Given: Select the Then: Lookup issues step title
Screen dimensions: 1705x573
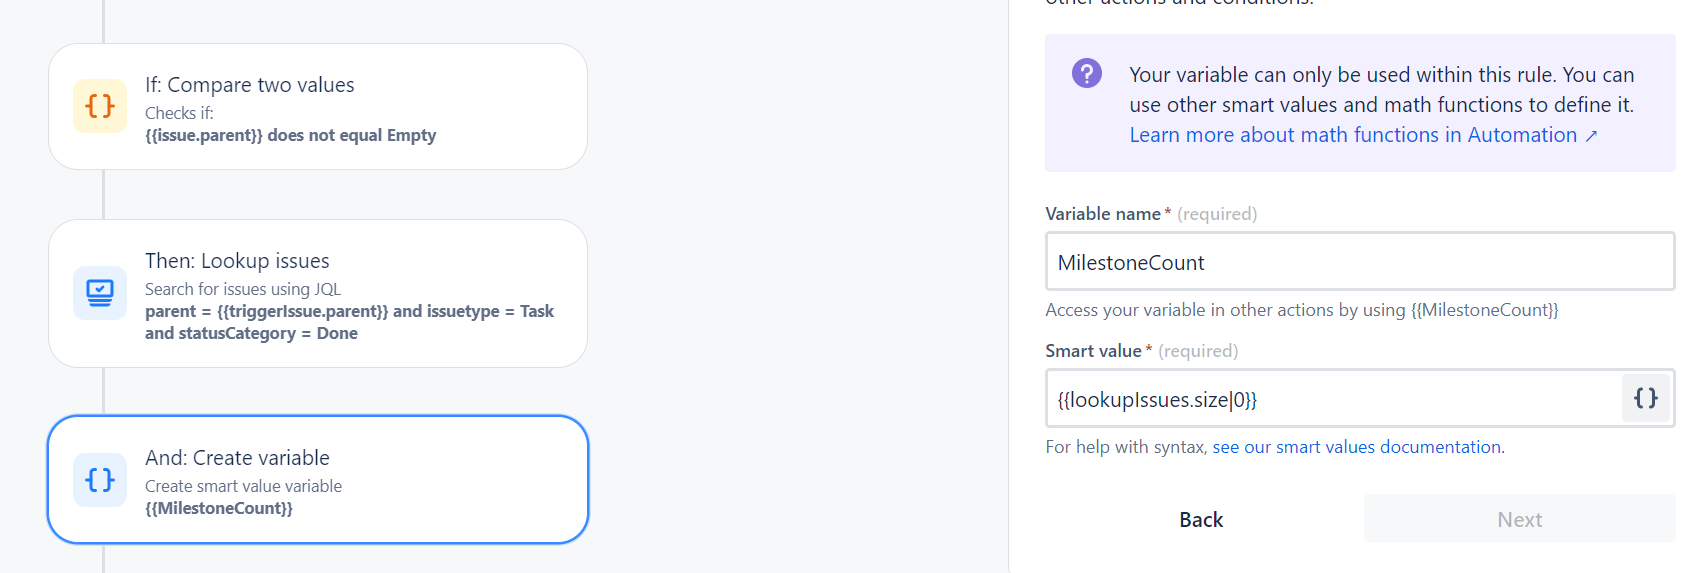Looking at the screenshot, I should coord(237,261).
